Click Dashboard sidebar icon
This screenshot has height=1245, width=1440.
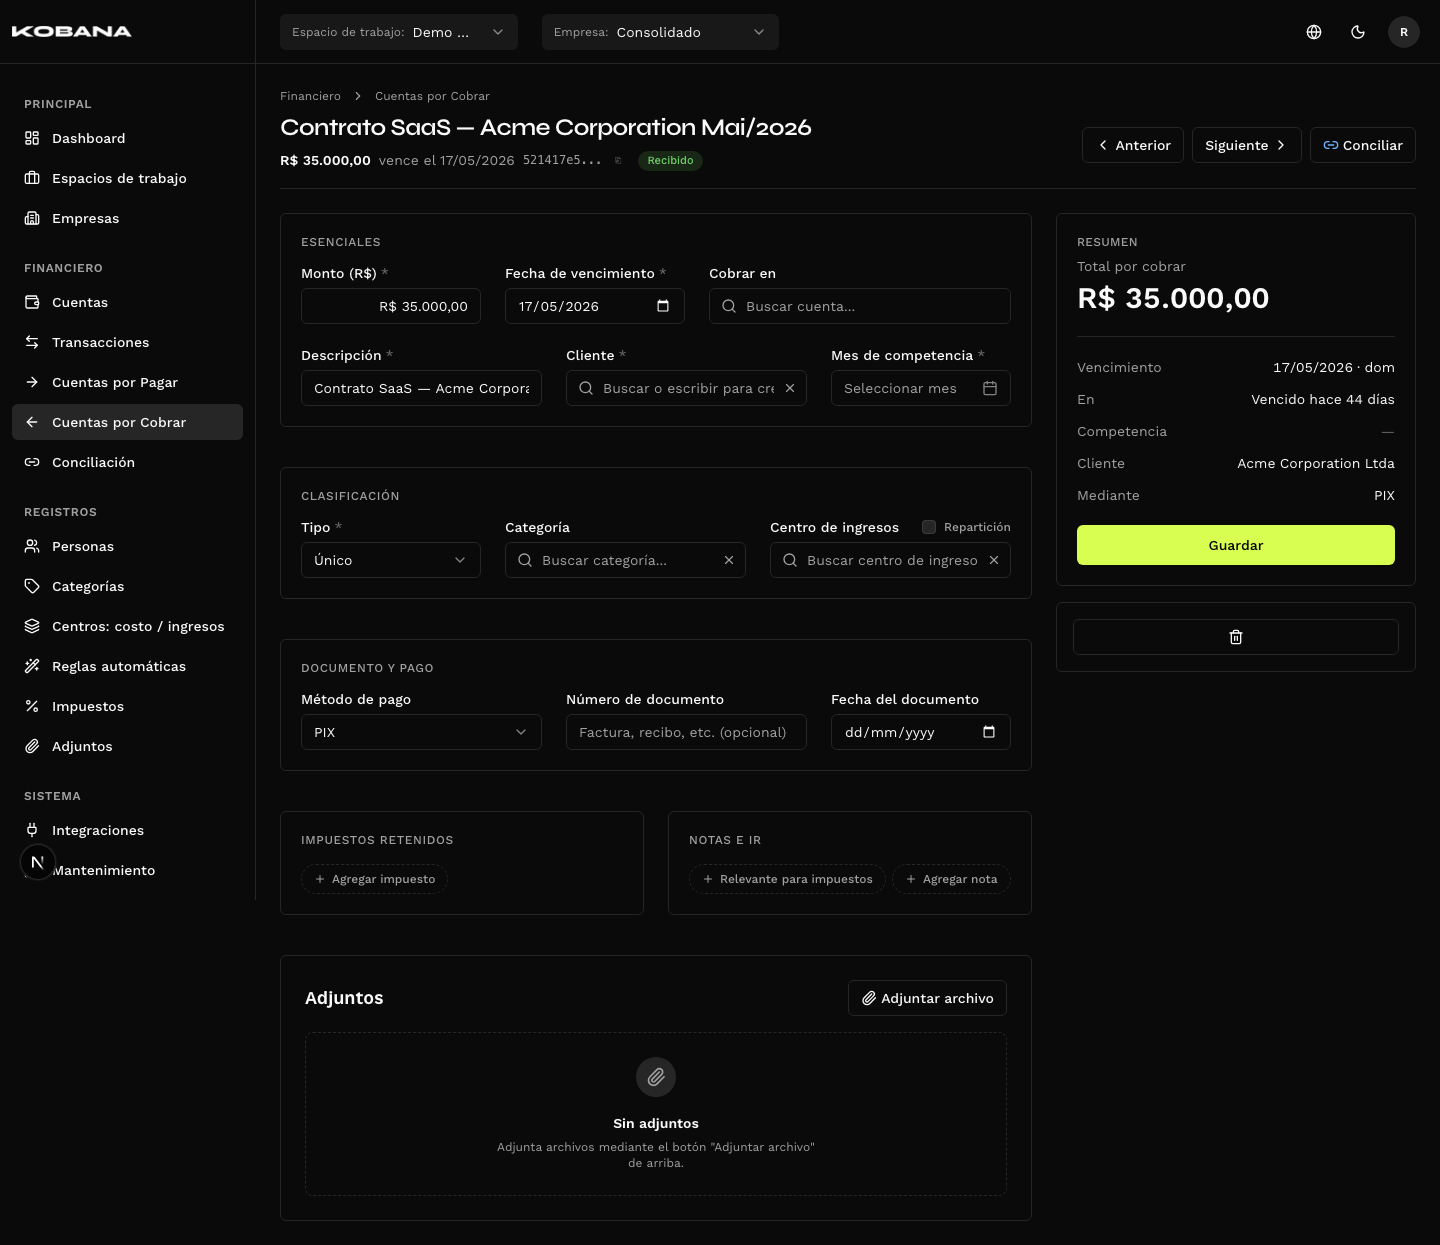pos(32,138)
